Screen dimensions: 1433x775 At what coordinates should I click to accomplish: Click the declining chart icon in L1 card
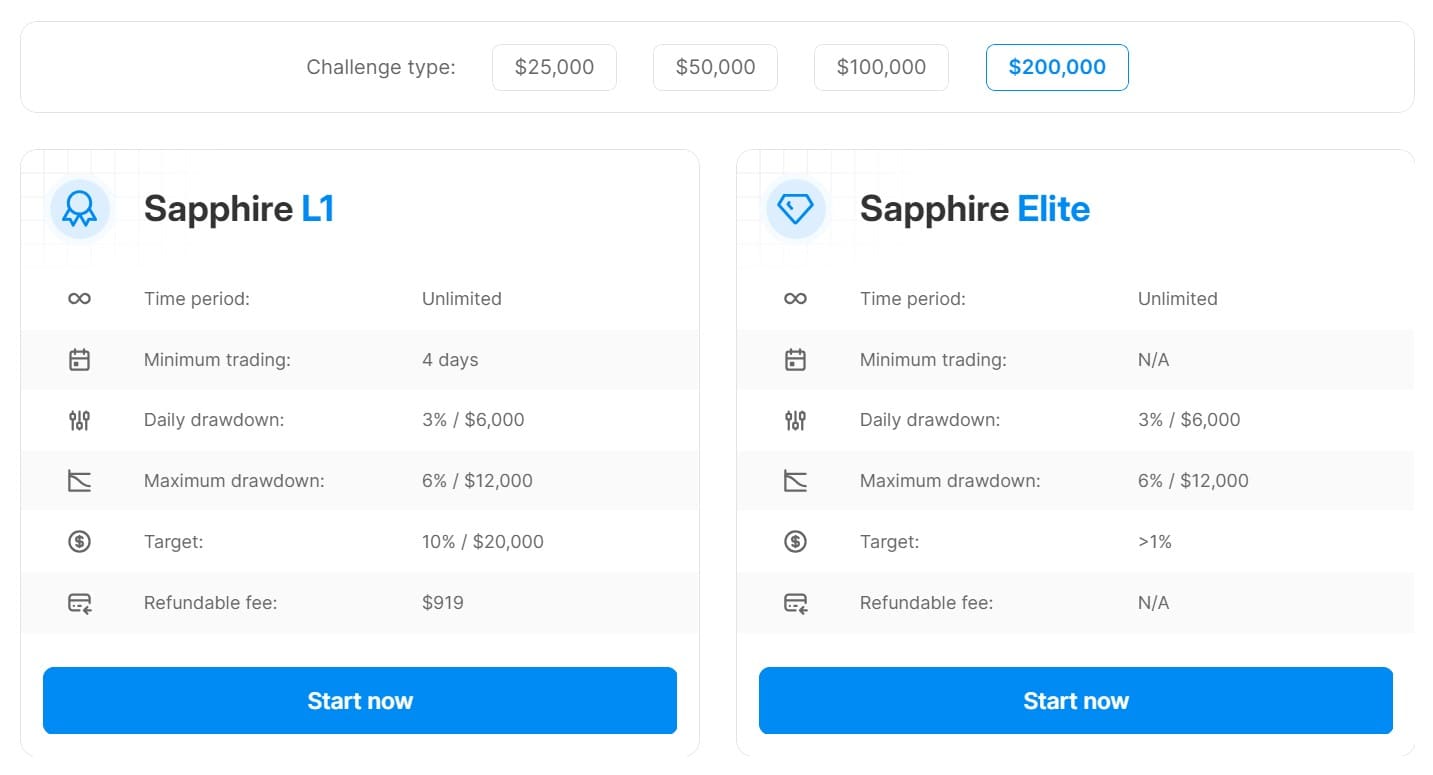[80, 481]
